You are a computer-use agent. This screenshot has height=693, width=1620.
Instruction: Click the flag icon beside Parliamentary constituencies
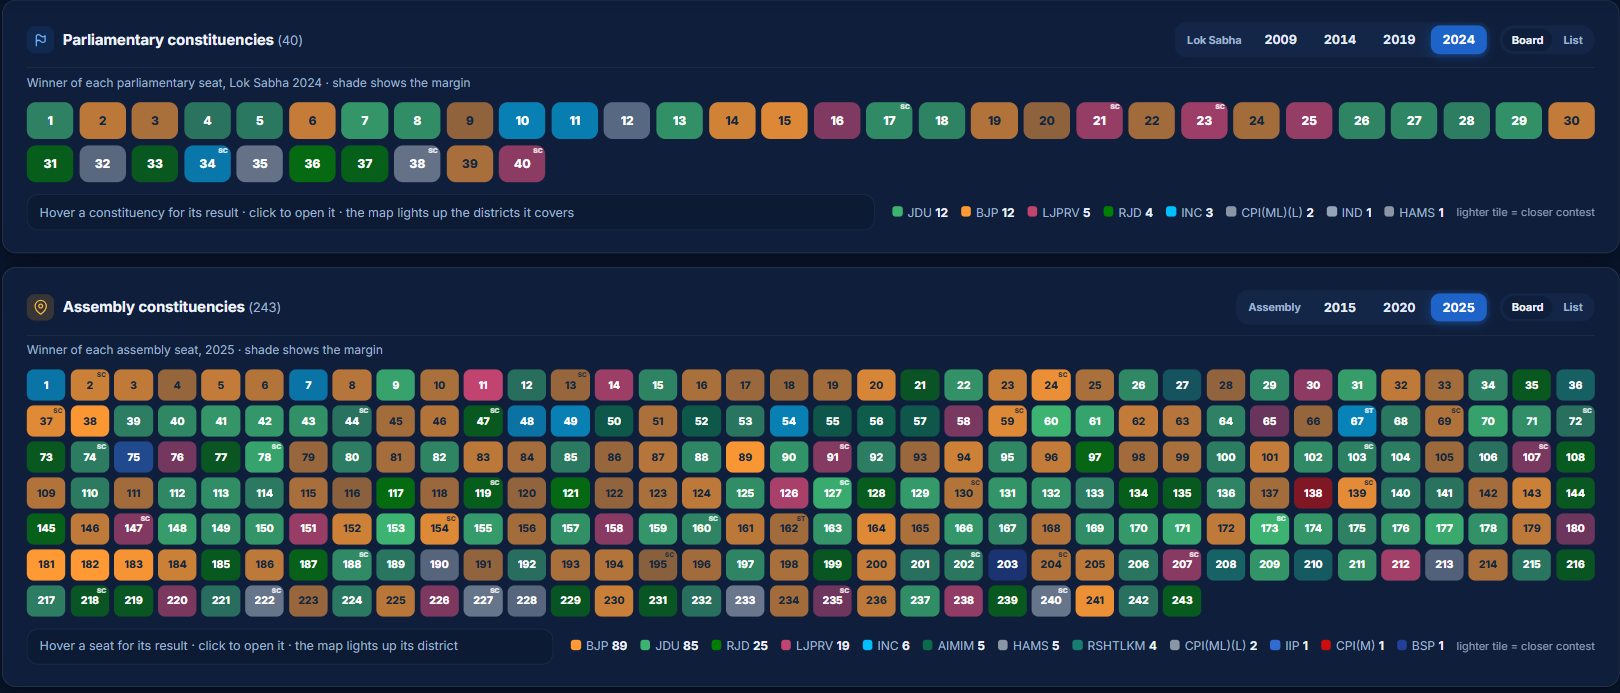click(40, 40)
